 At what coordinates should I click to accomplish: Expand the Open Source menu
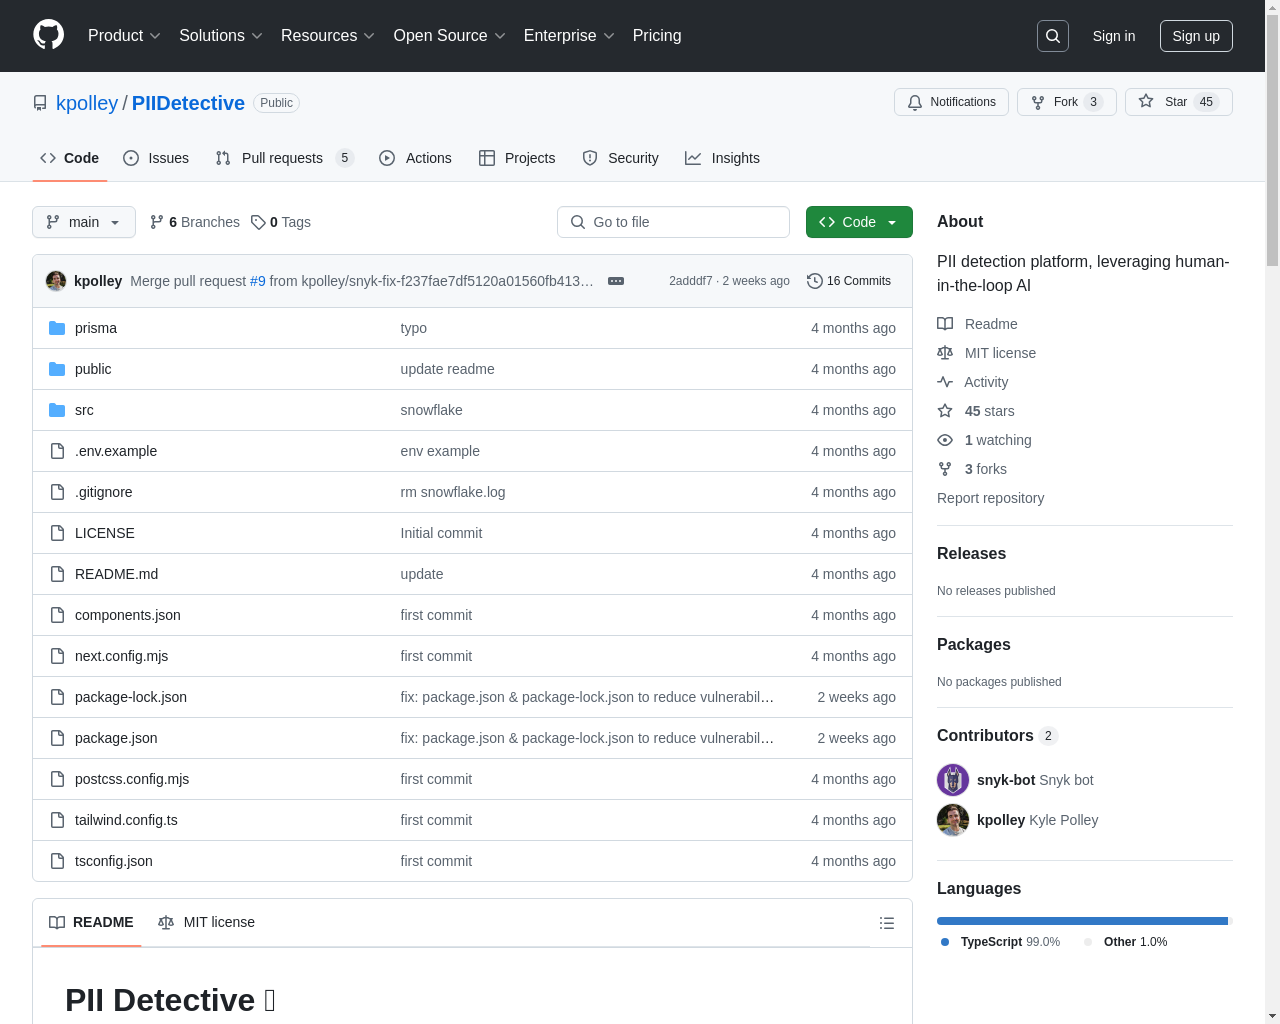(x=450, y=36)
